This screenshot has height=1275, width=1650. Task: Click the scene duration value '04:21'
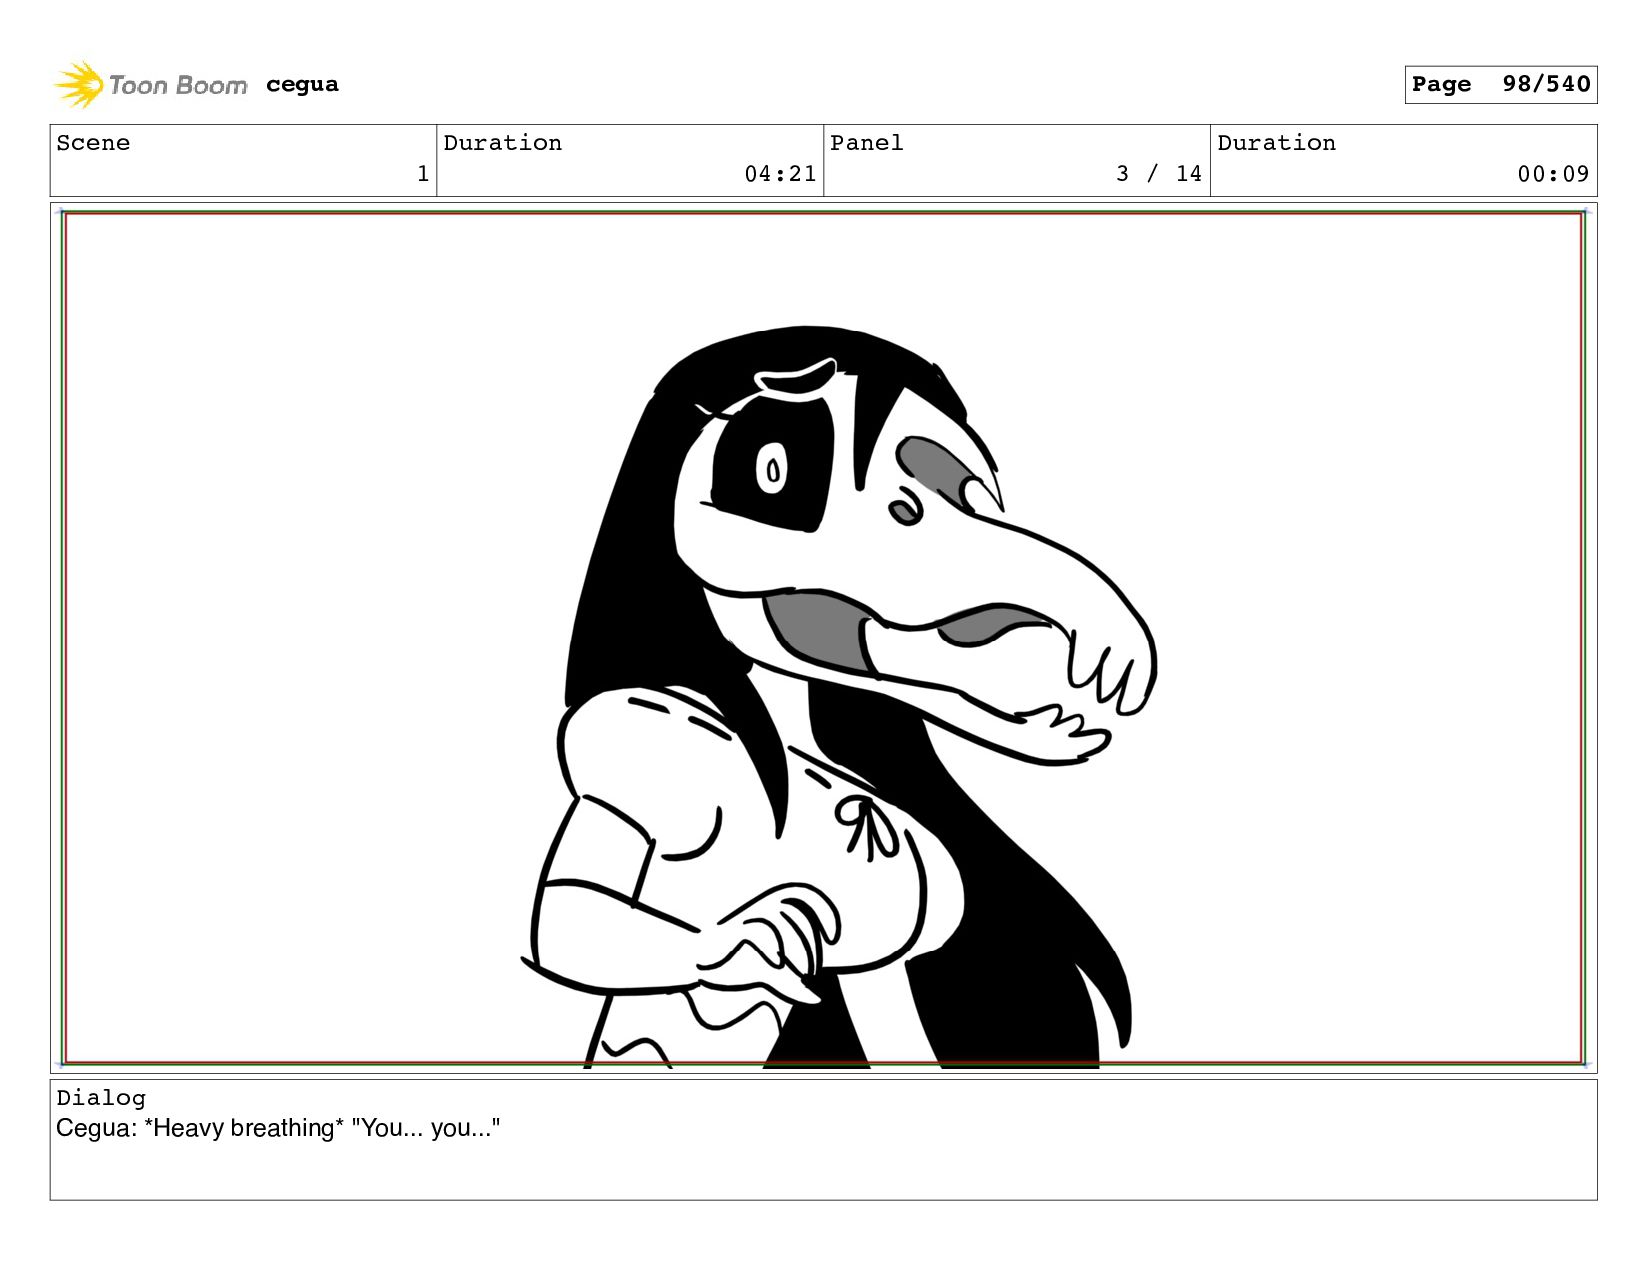tap(780, 174)
